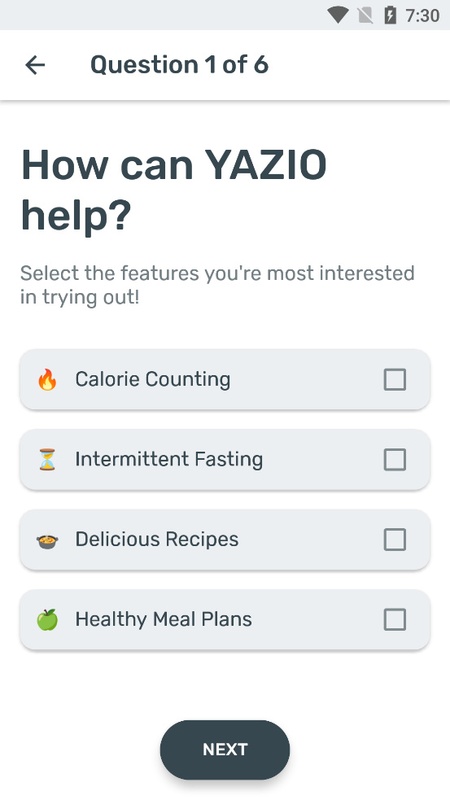Click the NEXT button
The width and height of the screenshot is (450, 800).
pos(225,749)
